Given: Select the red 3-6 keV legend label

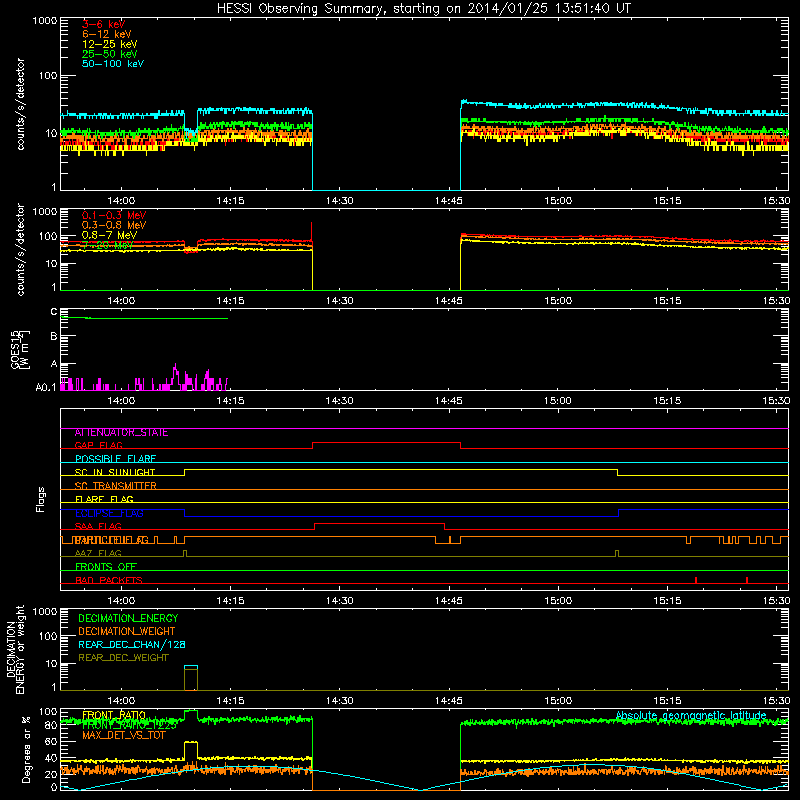Looking at the screenshot, I should 104,24.
